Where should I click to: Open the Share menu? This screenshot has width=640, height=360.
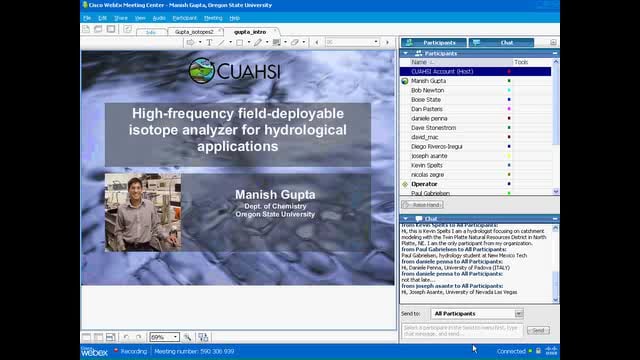[121, 18]
